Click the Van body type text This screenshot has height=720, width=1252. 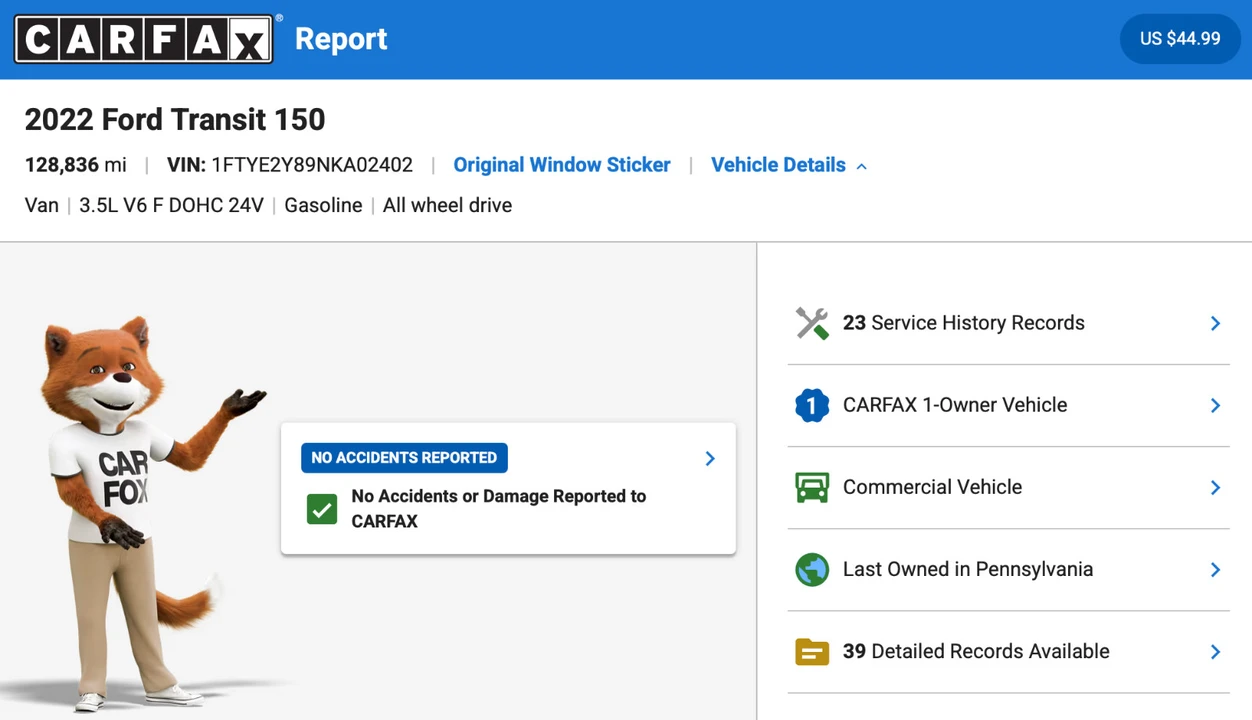tap(42, 205)
